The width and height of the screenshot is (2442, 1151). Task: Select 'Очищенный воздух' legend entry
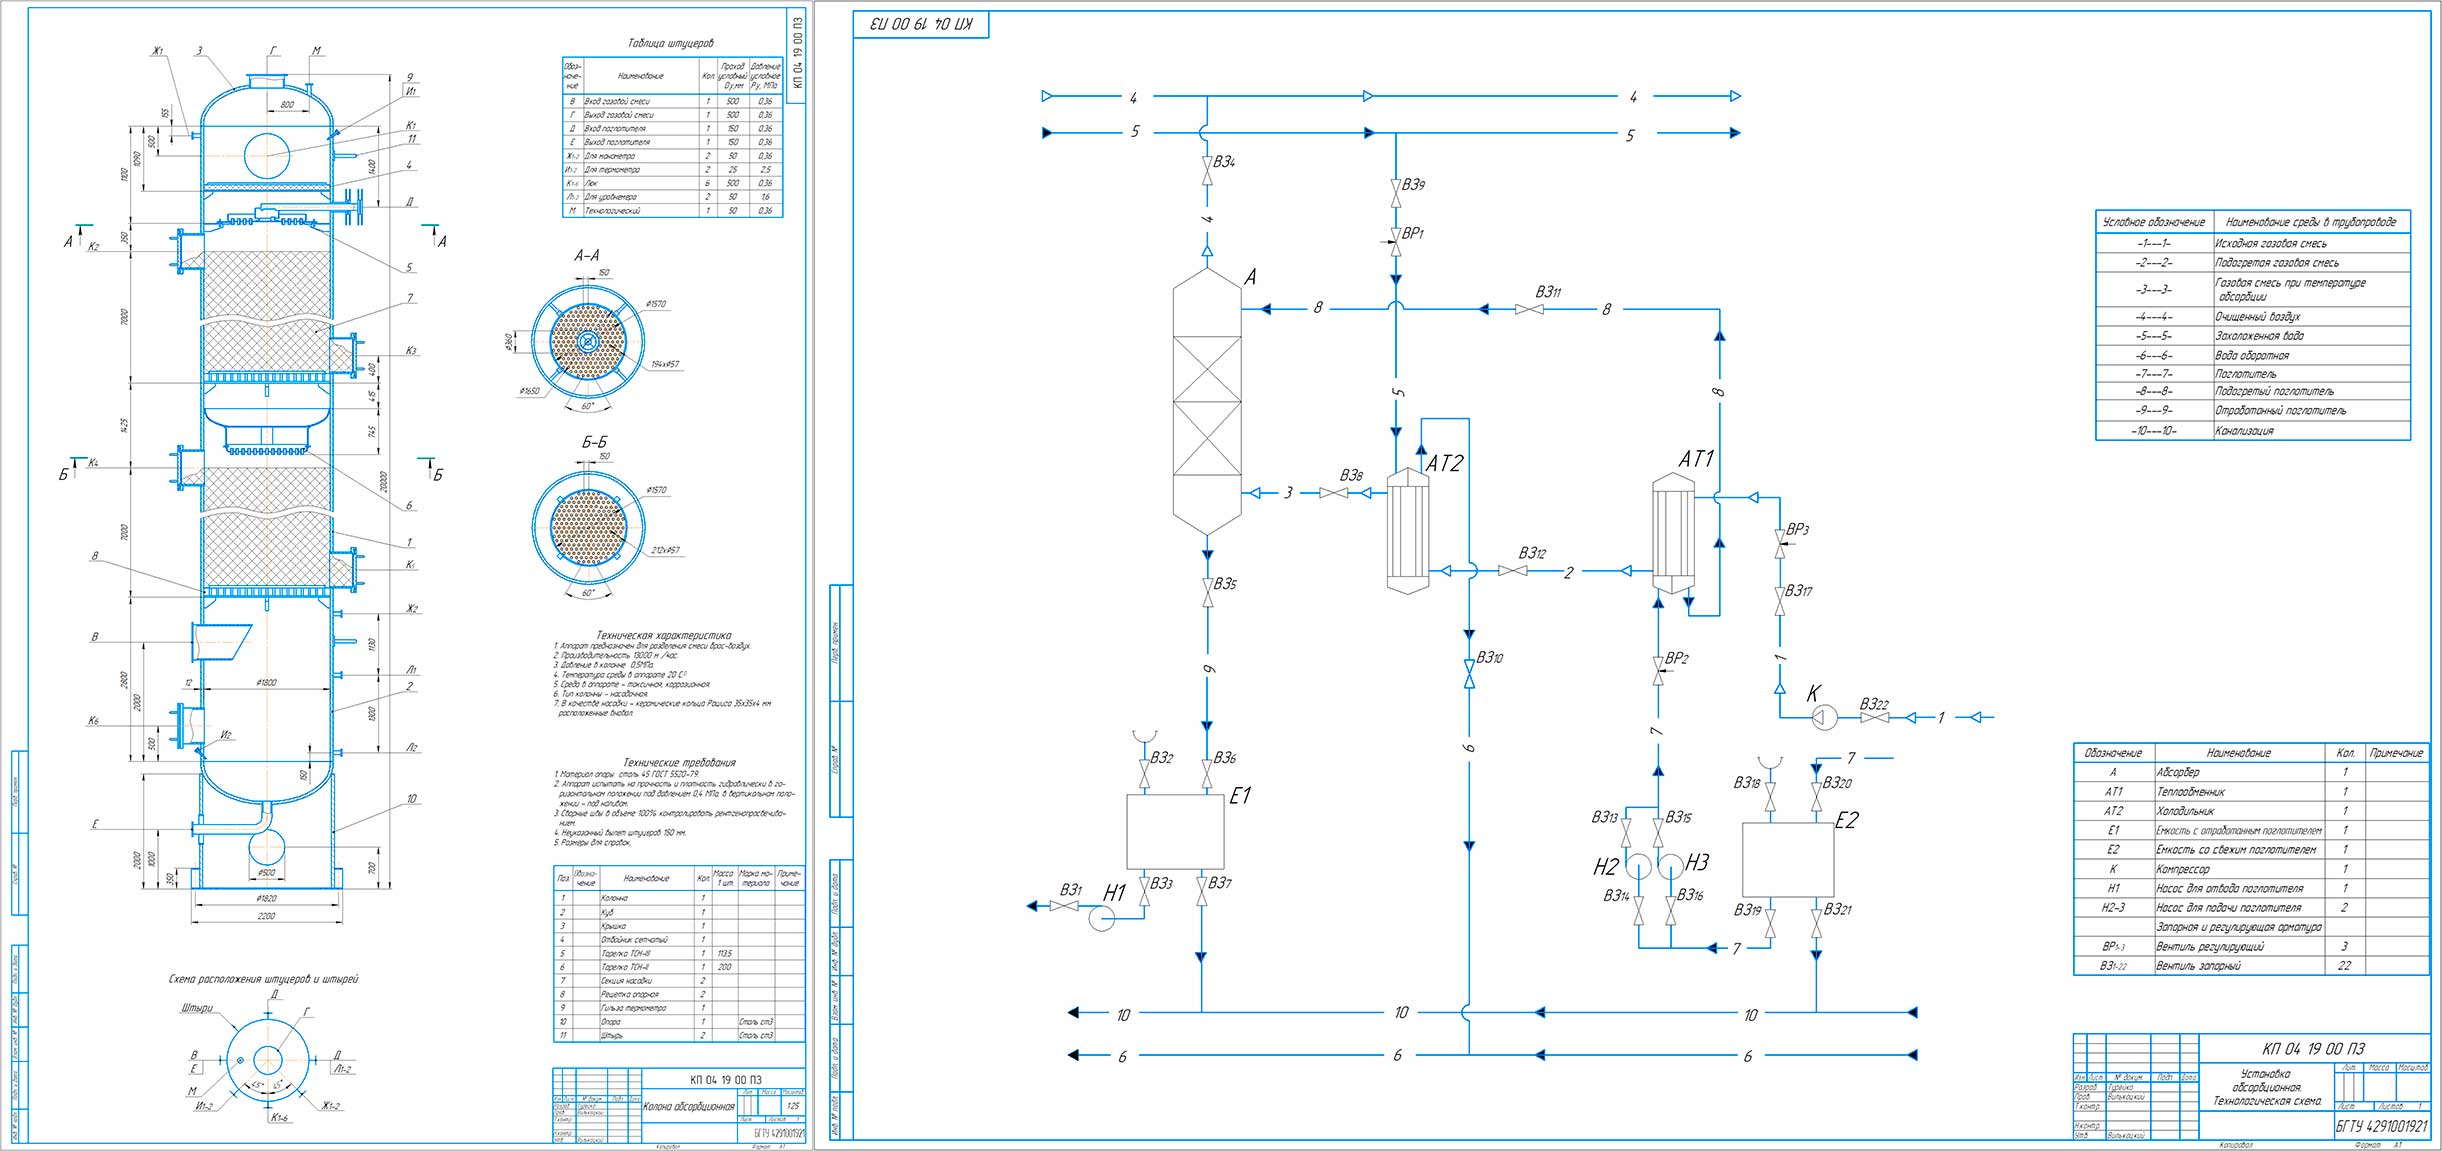2257,316
